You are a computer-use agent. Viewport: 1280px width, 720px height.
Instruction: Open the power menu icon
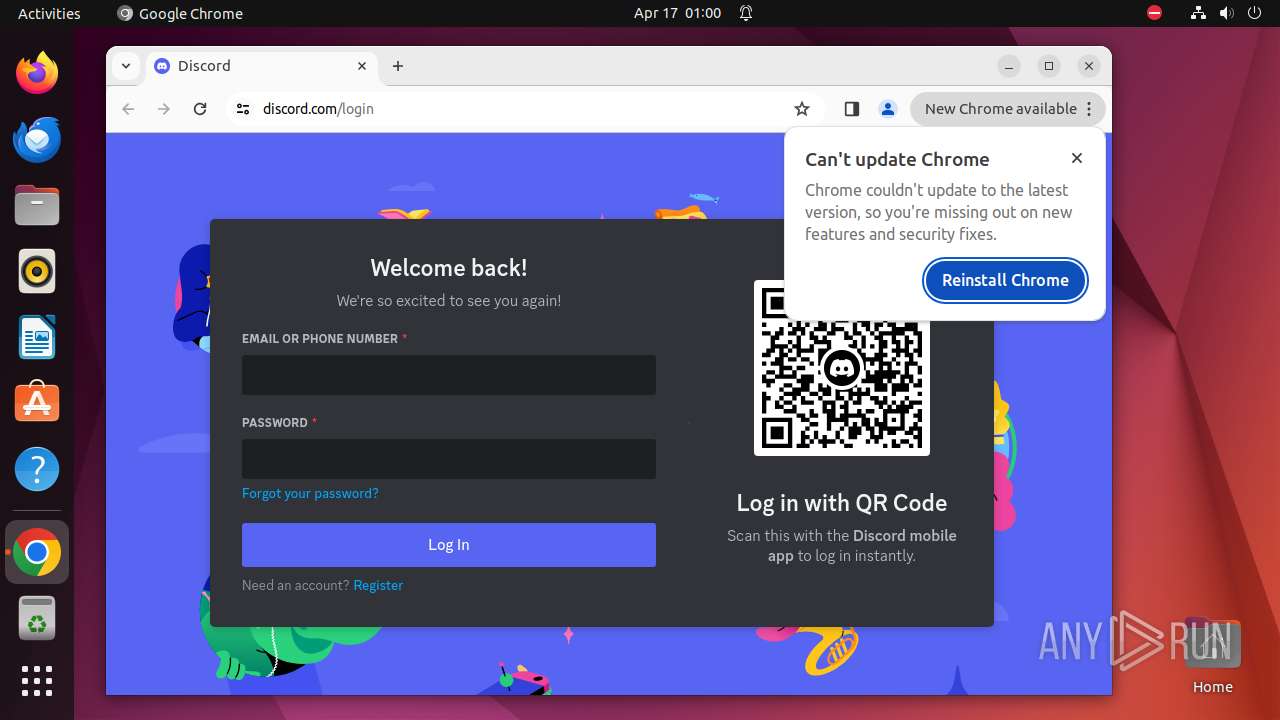click(x=1254, y=13)
